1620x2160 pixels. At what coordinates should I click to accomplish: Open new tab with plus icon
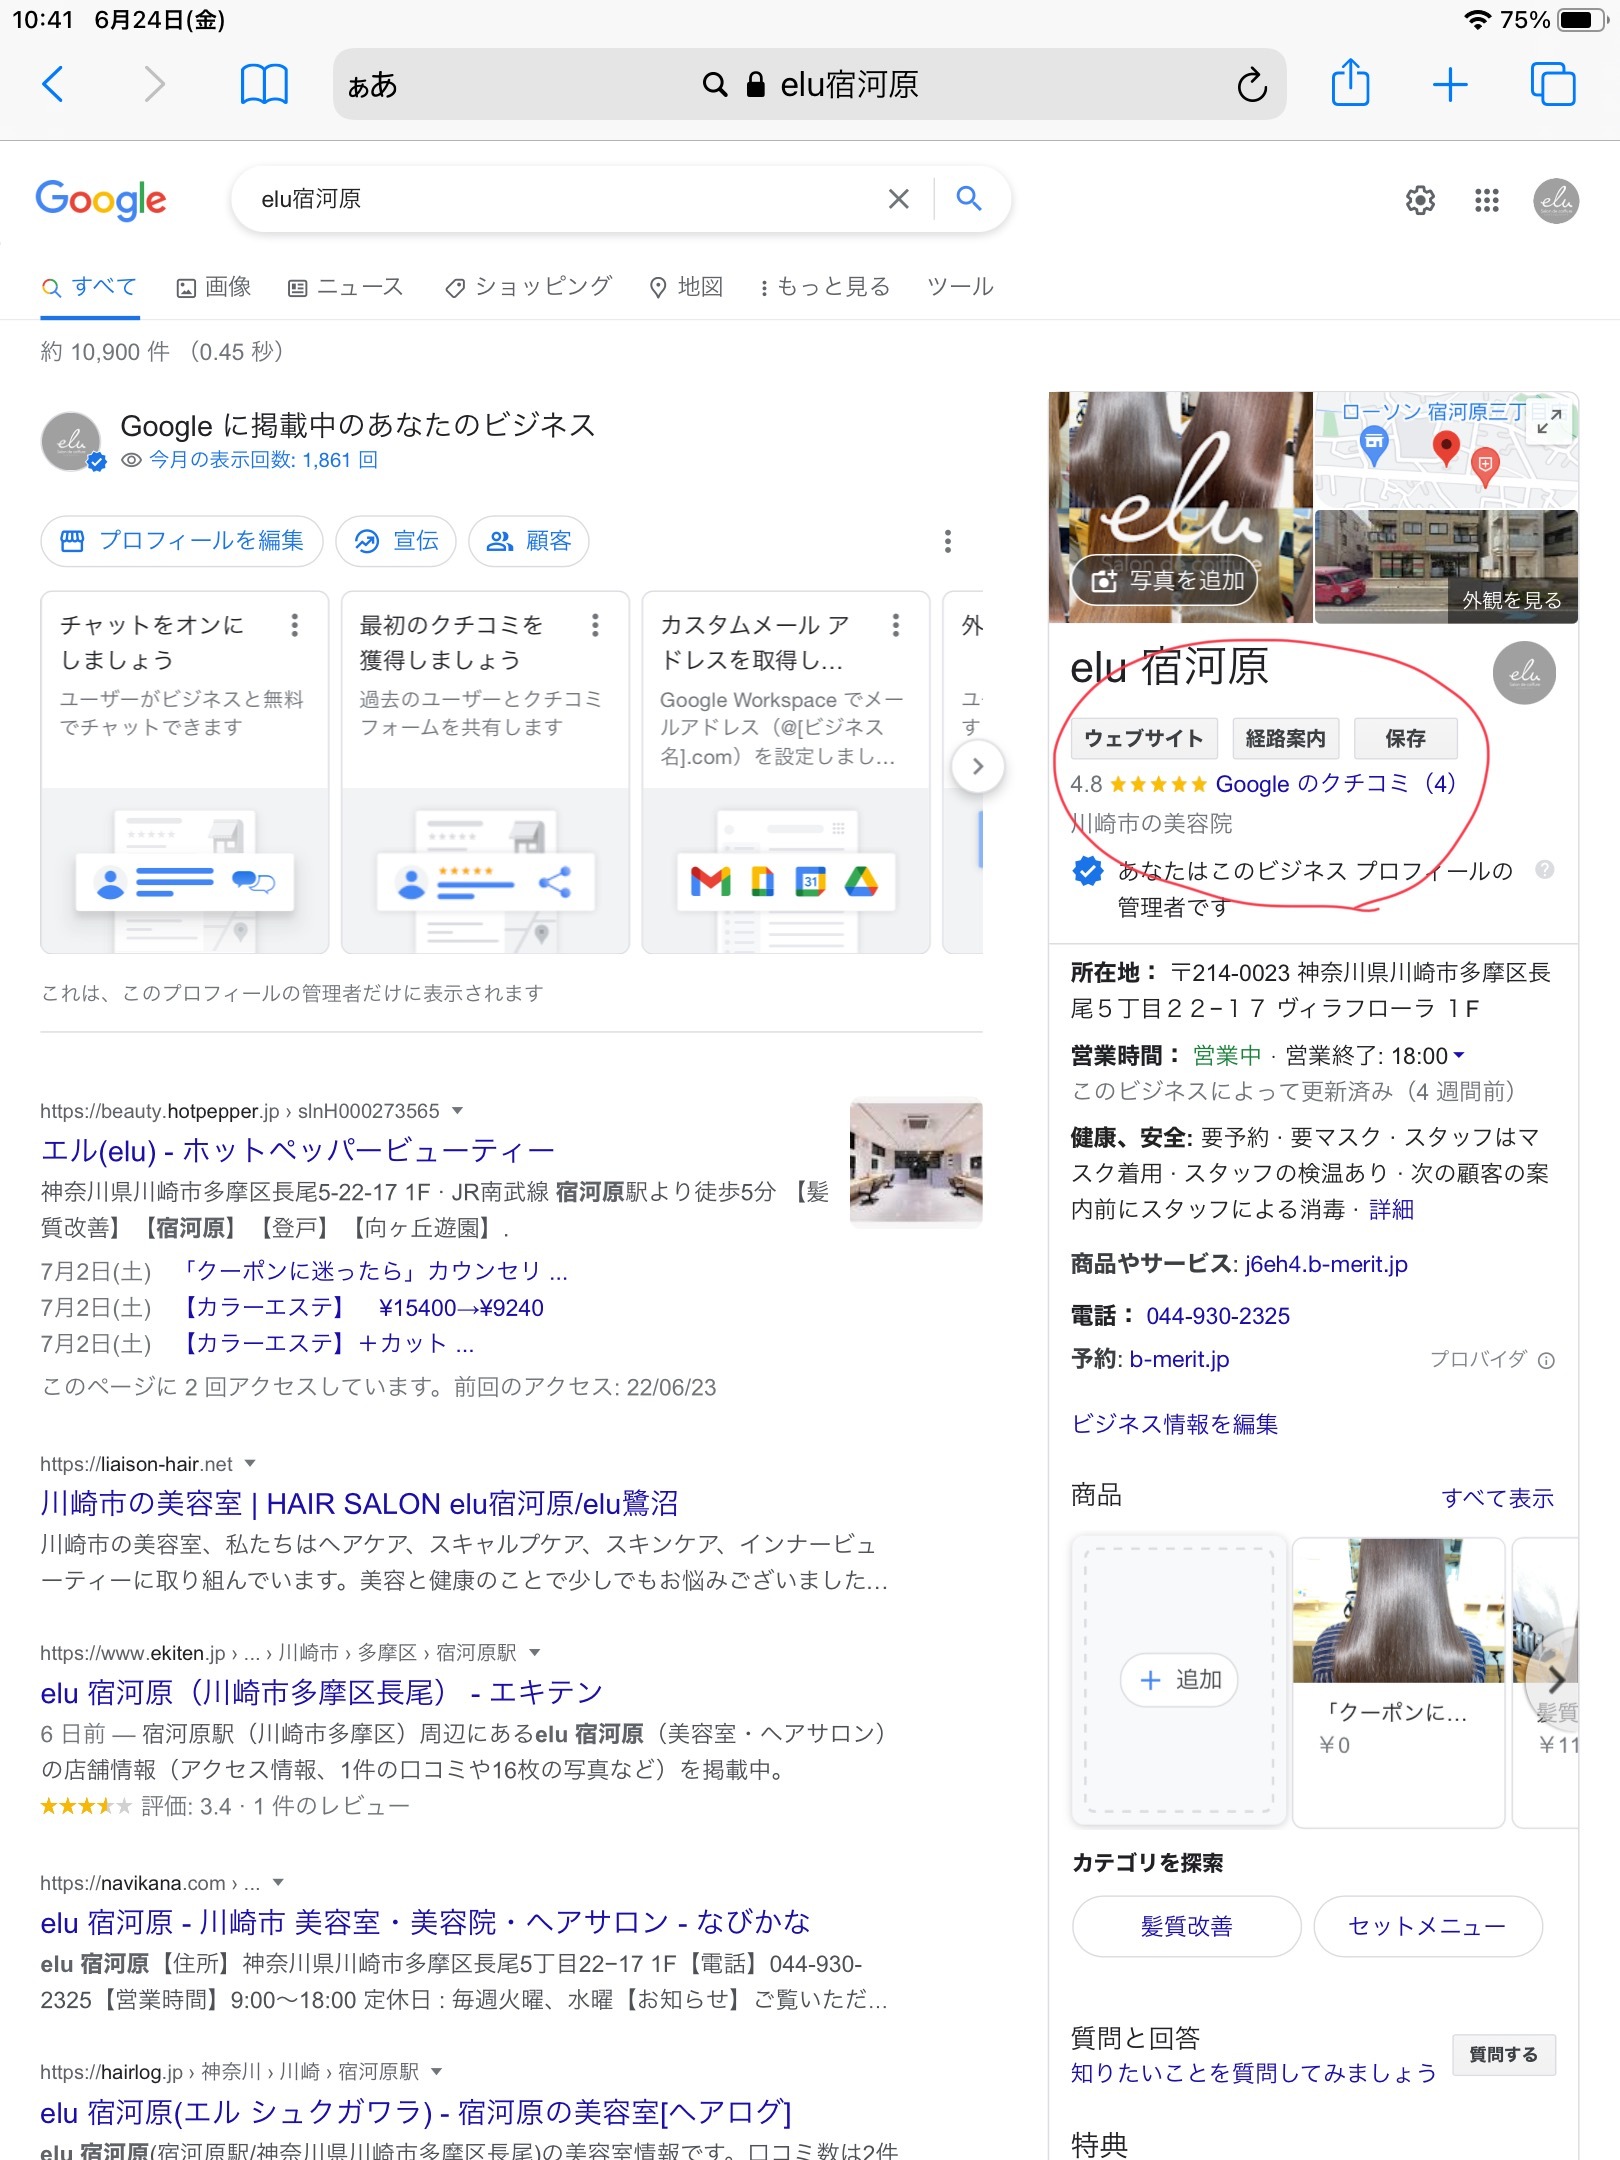[x=1450, y=85]
